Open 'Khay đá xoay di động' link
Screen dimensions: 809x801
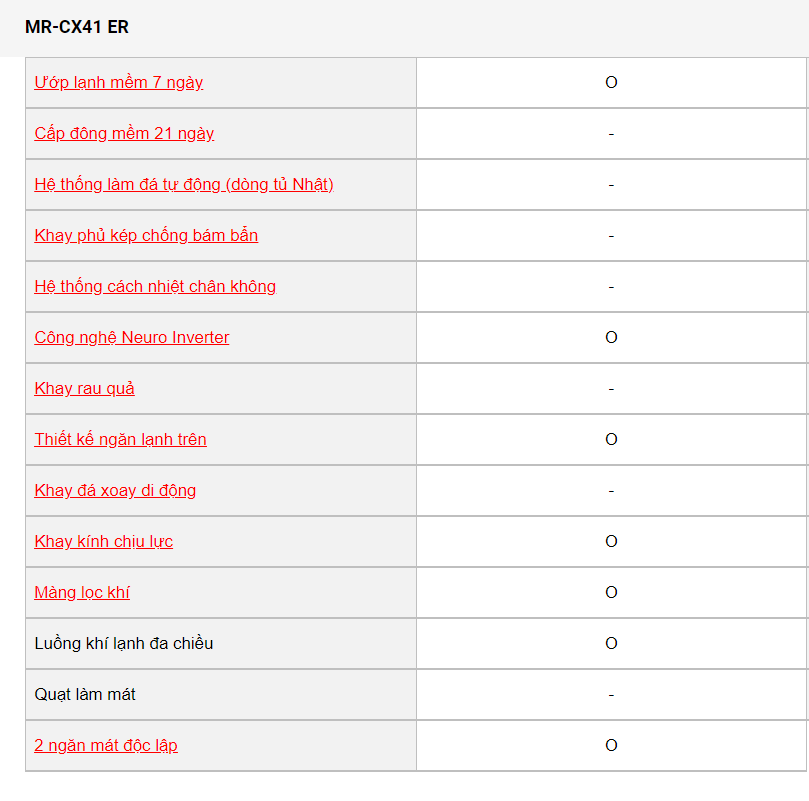tap(115, 490)
